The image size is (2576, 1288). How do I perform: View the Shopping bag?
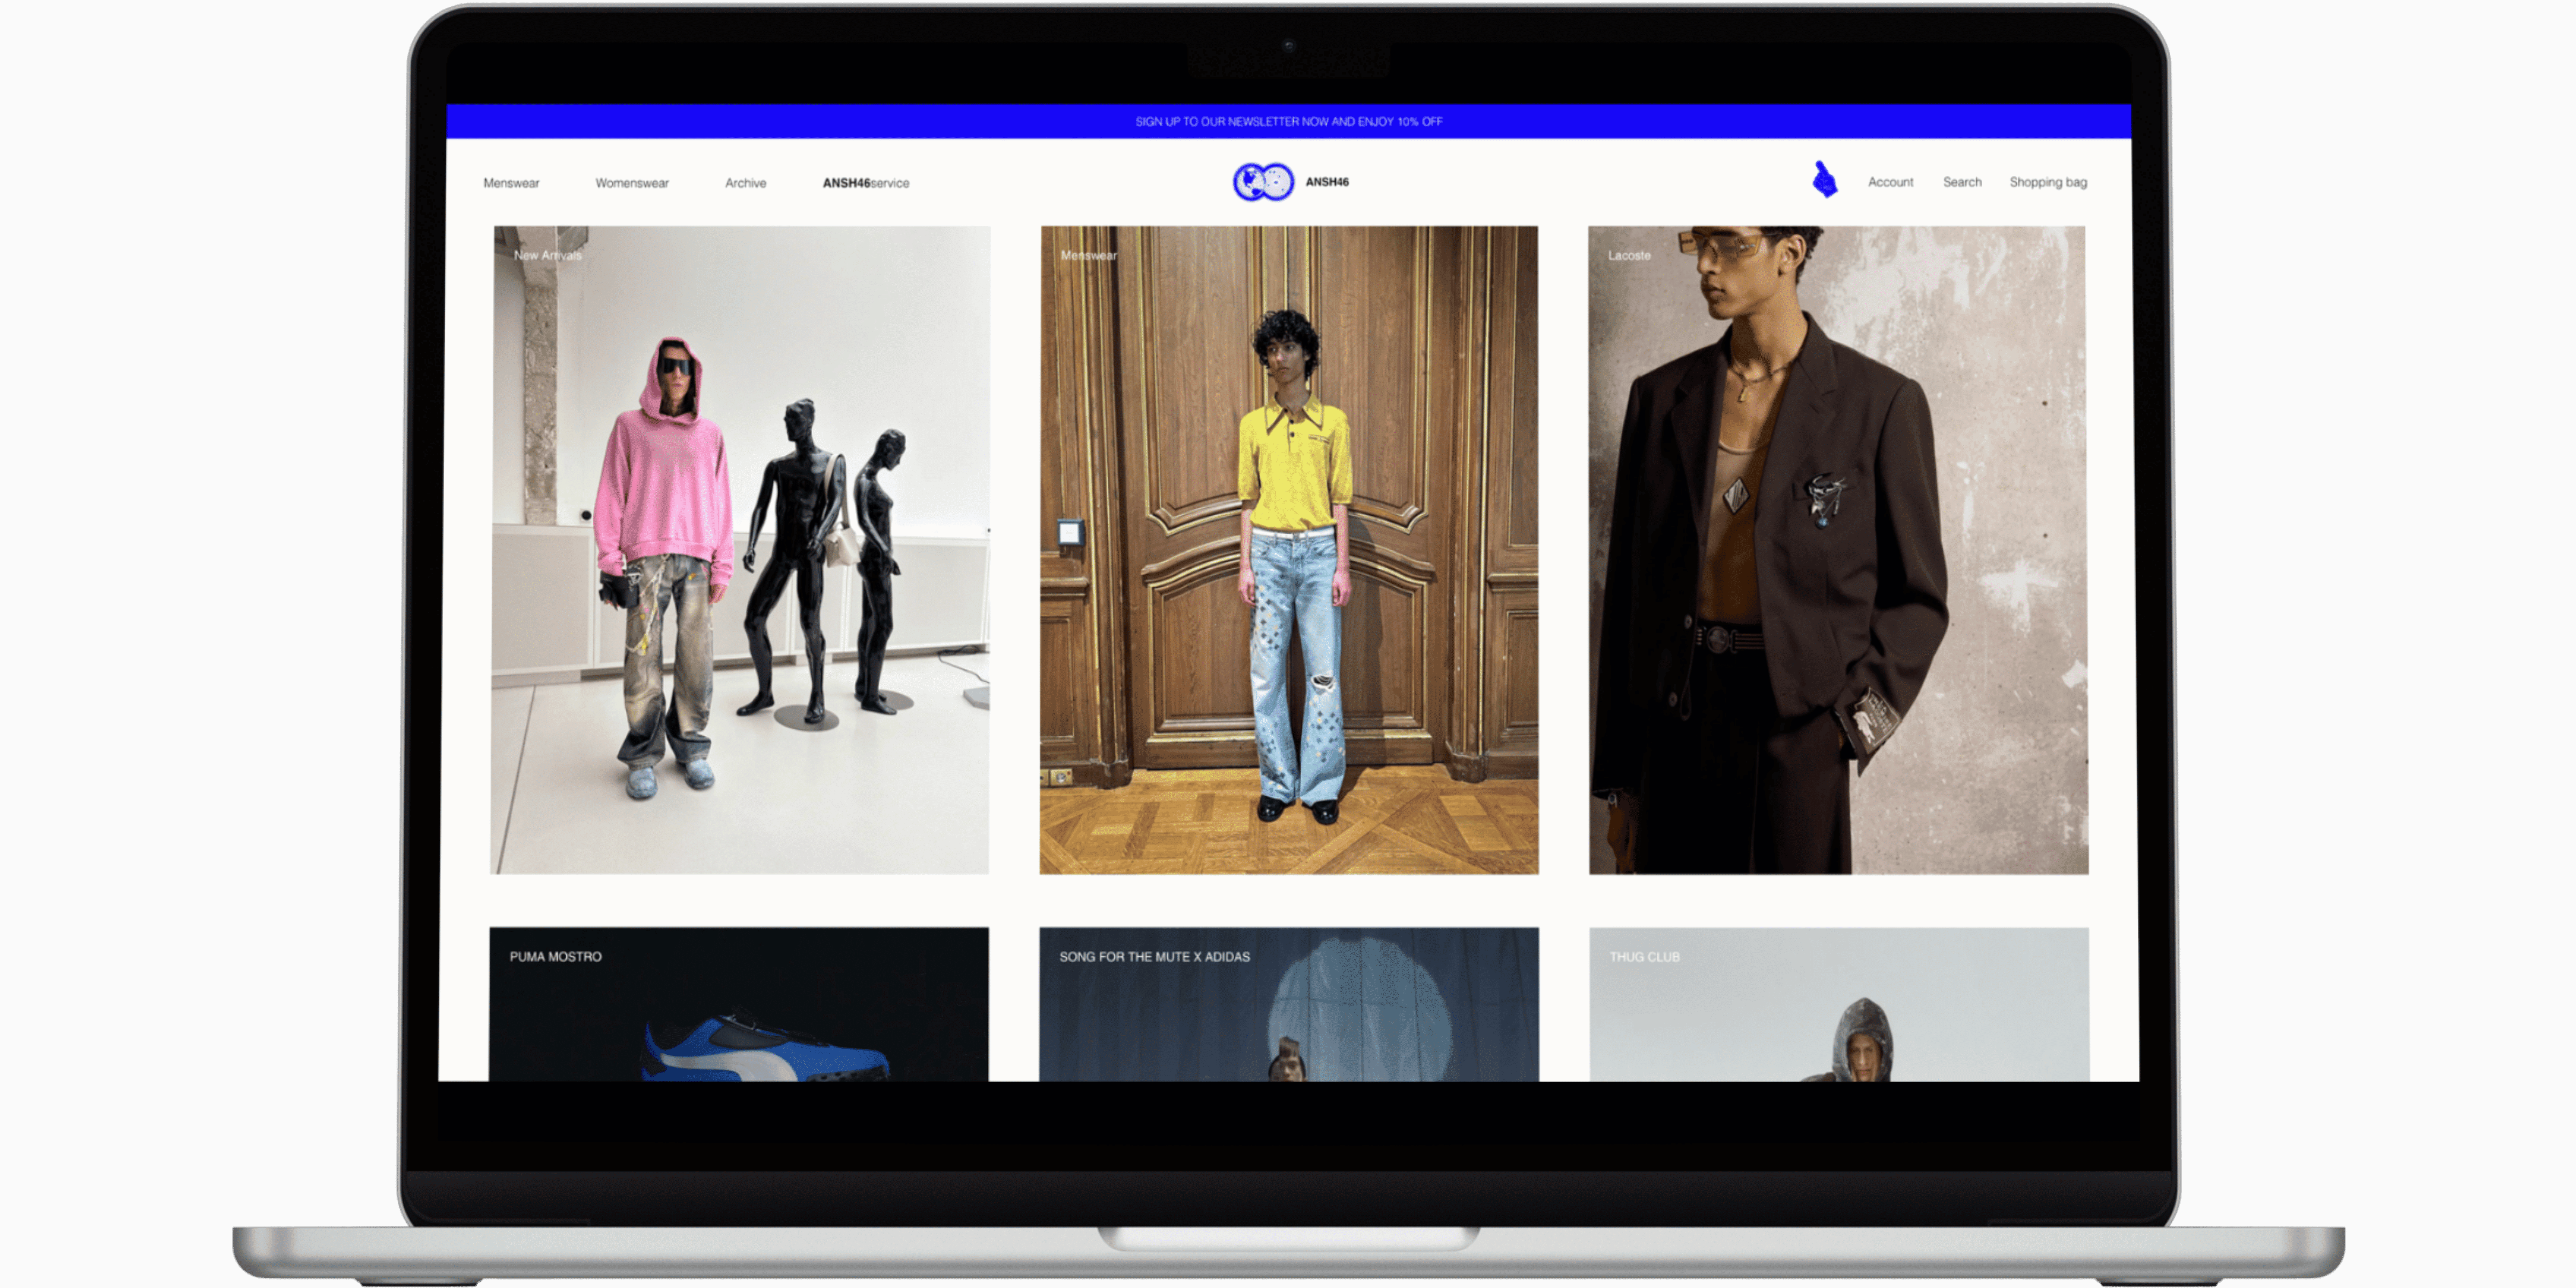[x=2048, y=182]
